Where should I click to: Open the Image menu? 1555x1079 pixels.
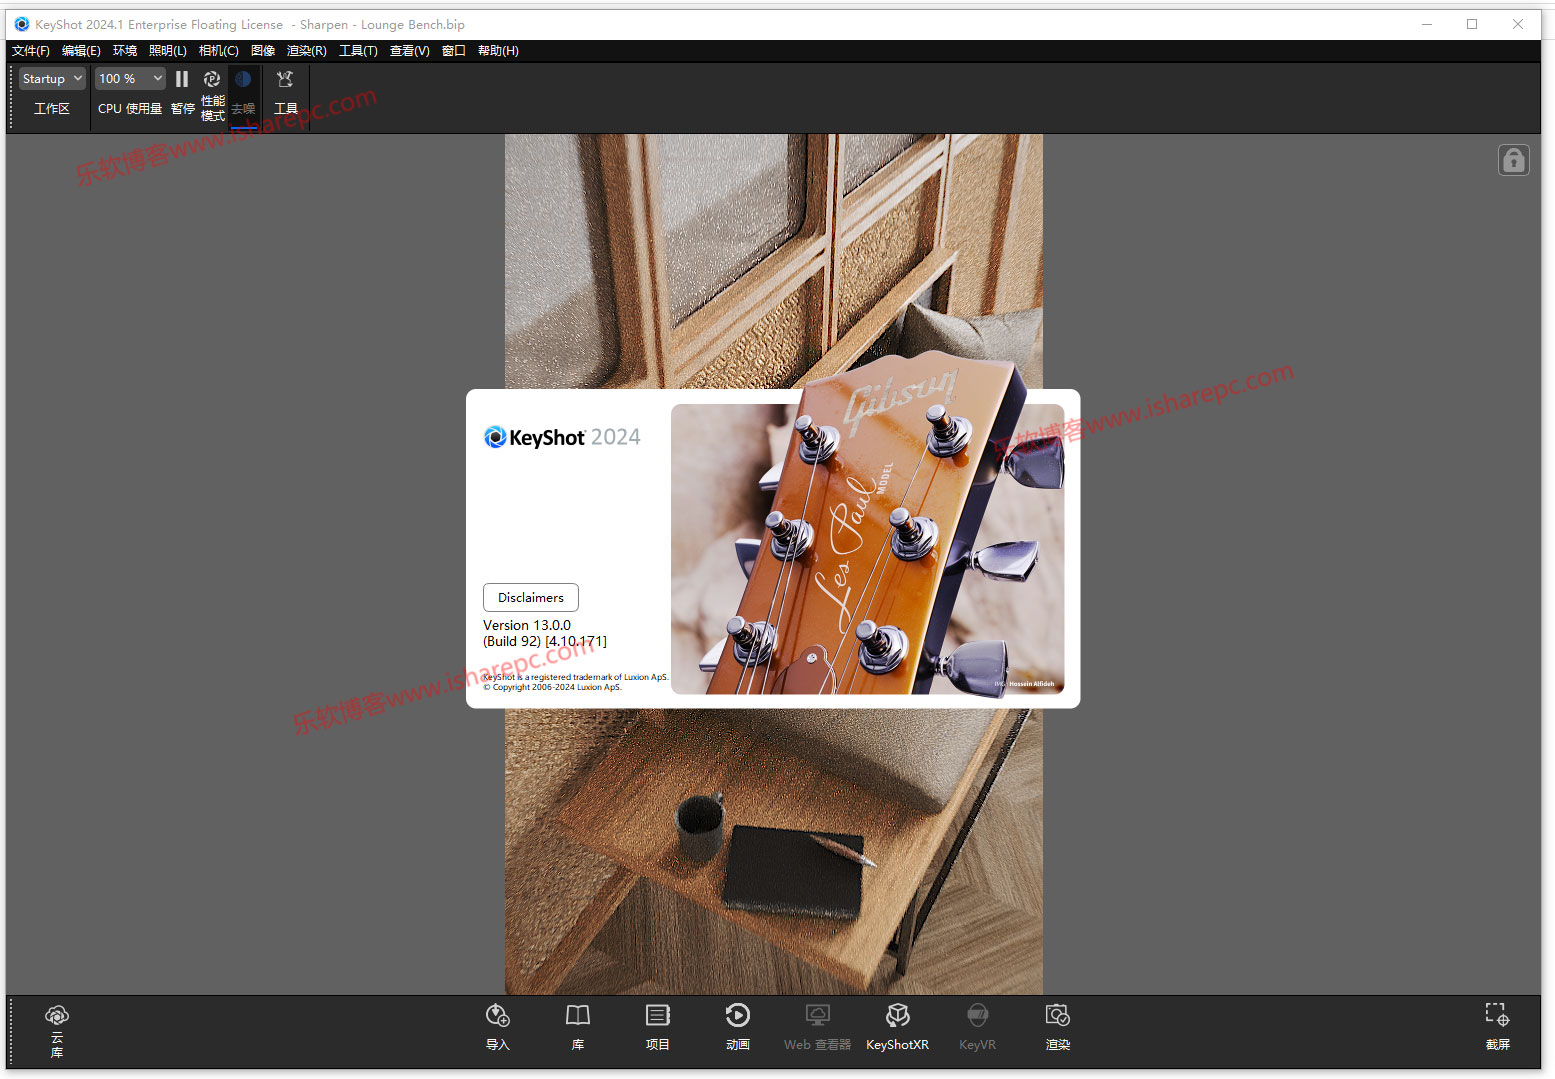coord(263,51)
